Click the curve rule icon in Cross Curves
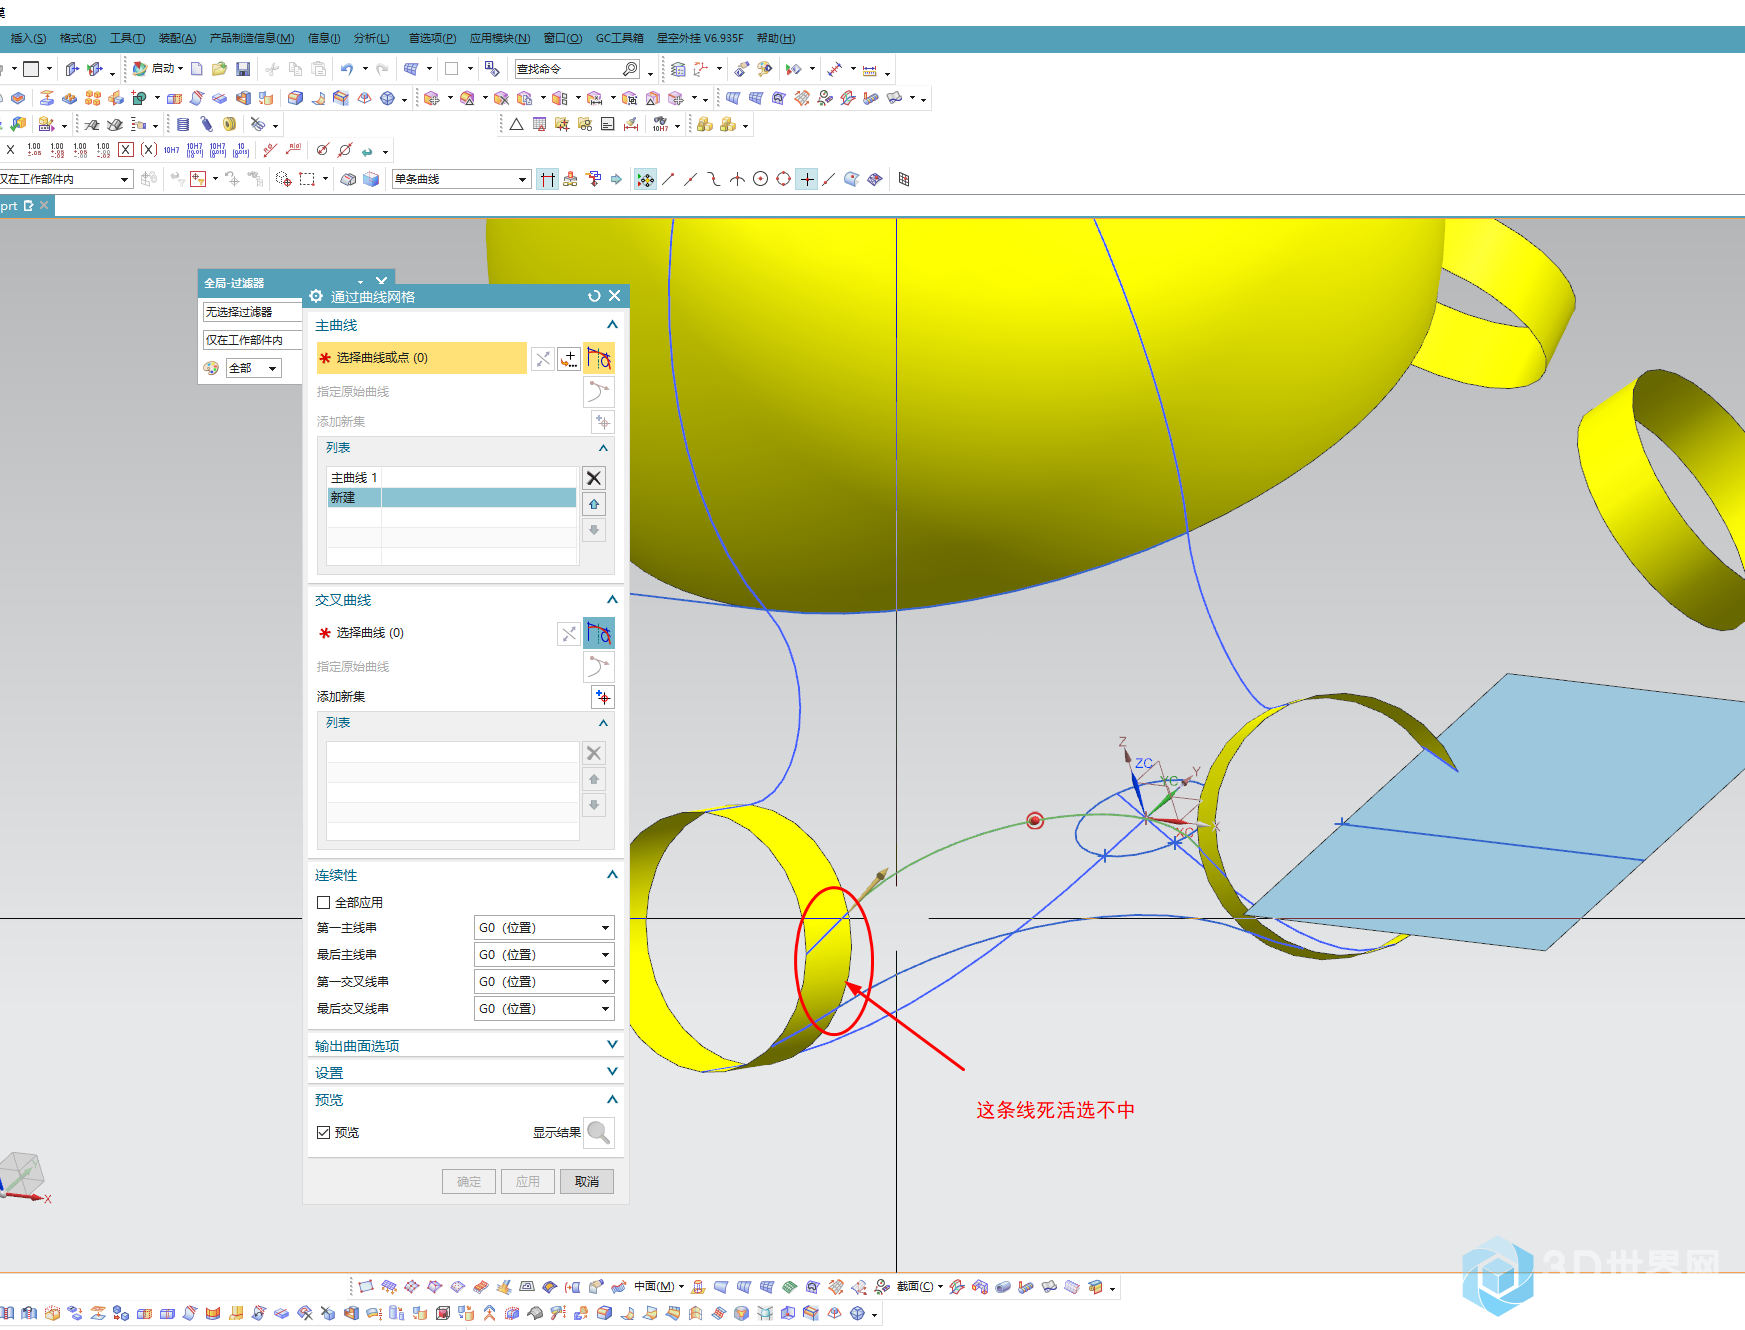 click(599, 633)
